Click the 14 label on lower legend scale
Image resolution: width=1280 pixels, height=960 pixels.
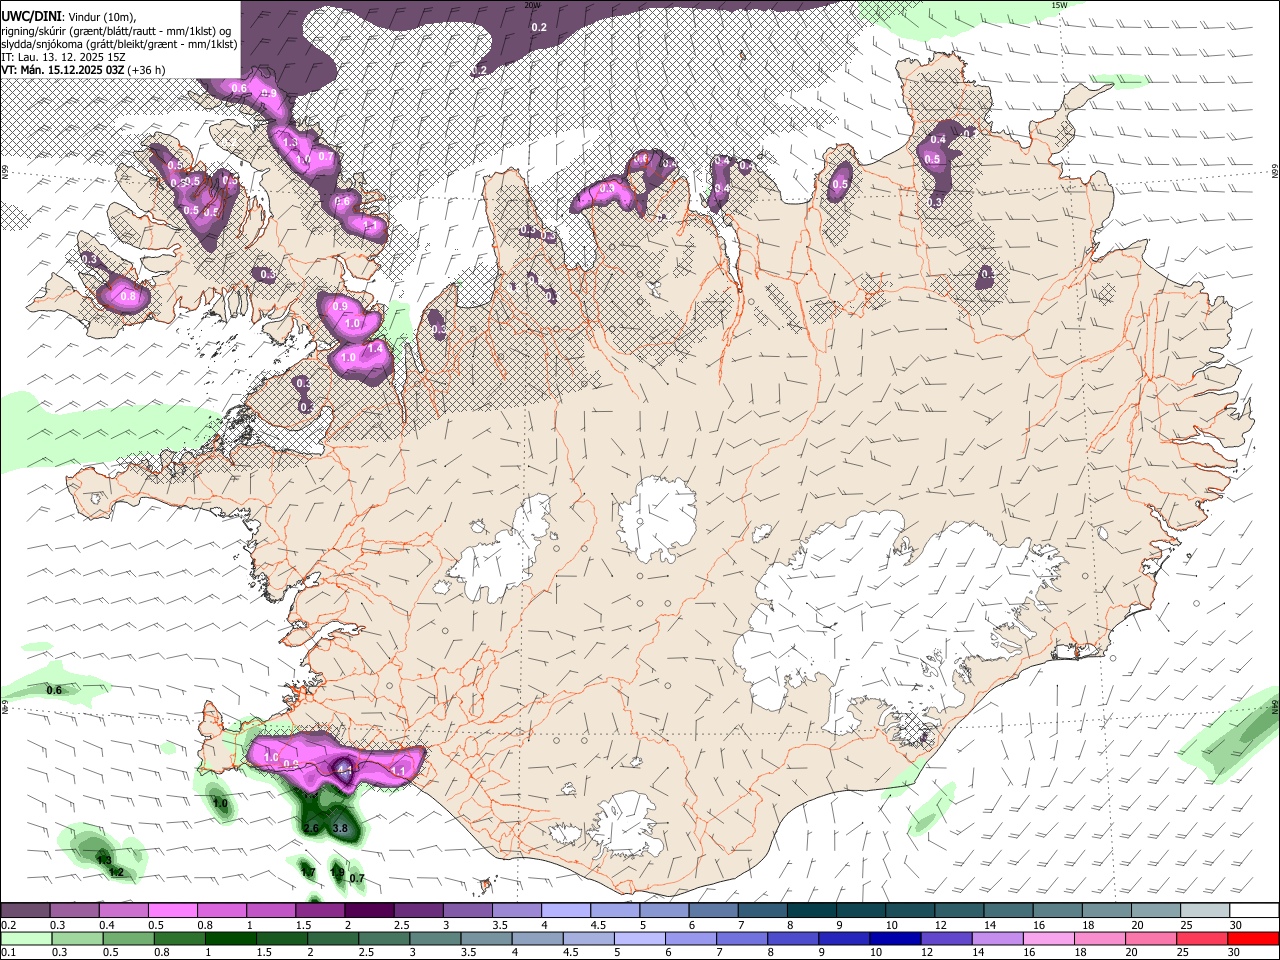pyautogui.click(x=977, y=952)
